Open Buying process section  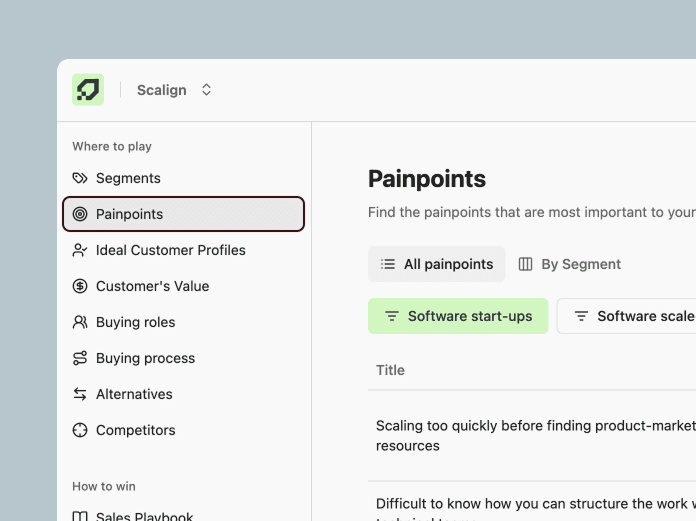183,358
